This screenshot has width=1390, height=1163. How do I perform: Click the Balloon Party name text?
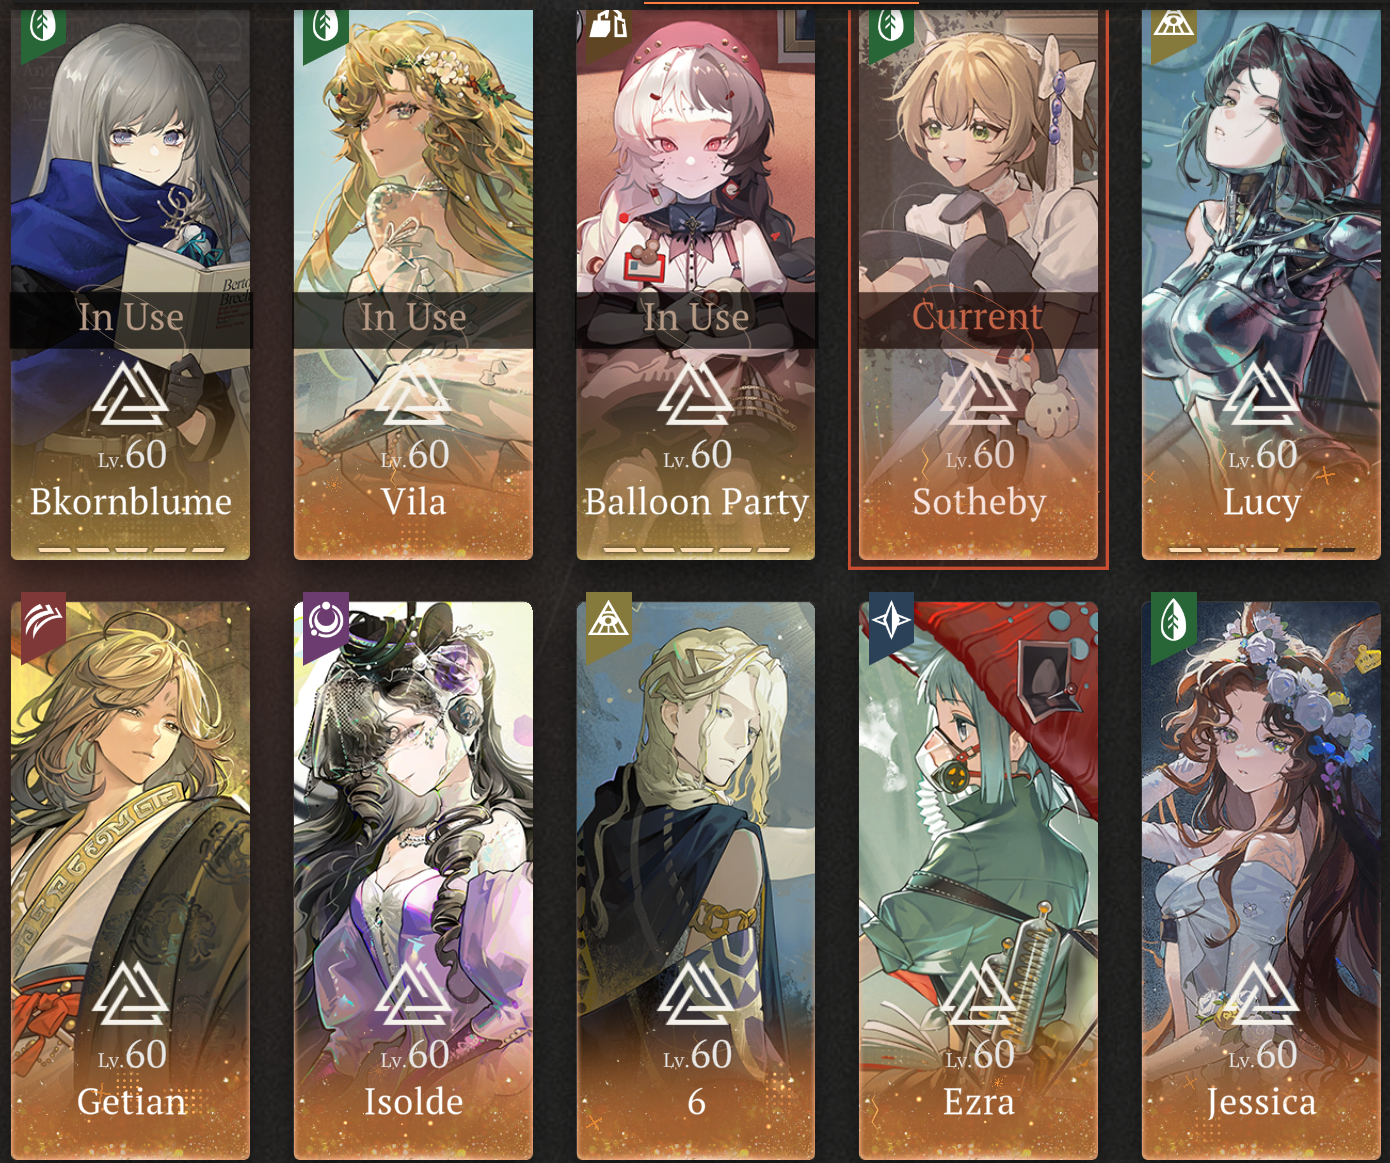coord(696,502)
